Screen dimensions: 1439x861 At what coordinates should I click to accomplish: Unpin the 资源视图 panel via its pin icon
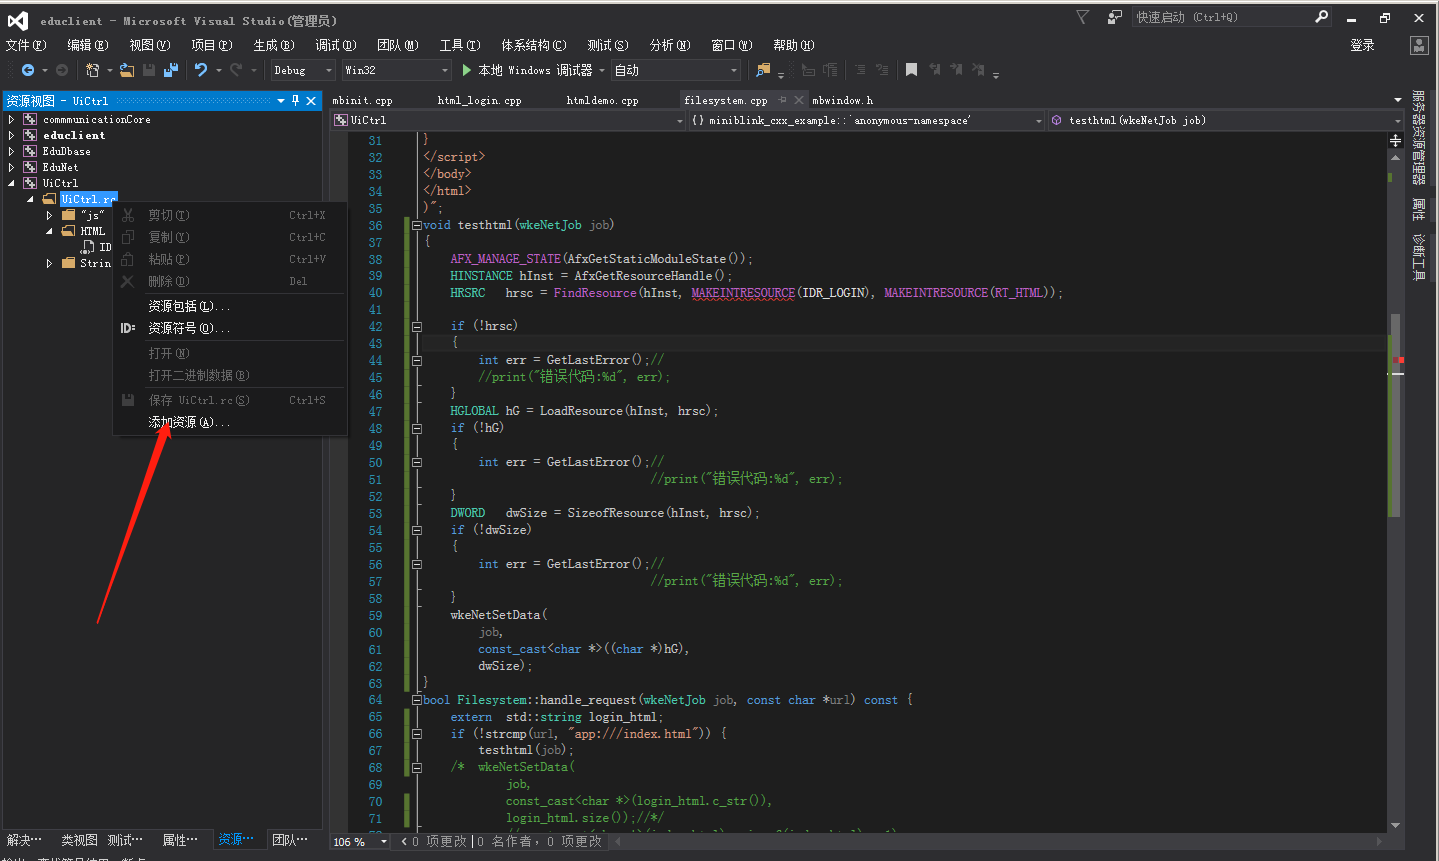coord(295,100)
